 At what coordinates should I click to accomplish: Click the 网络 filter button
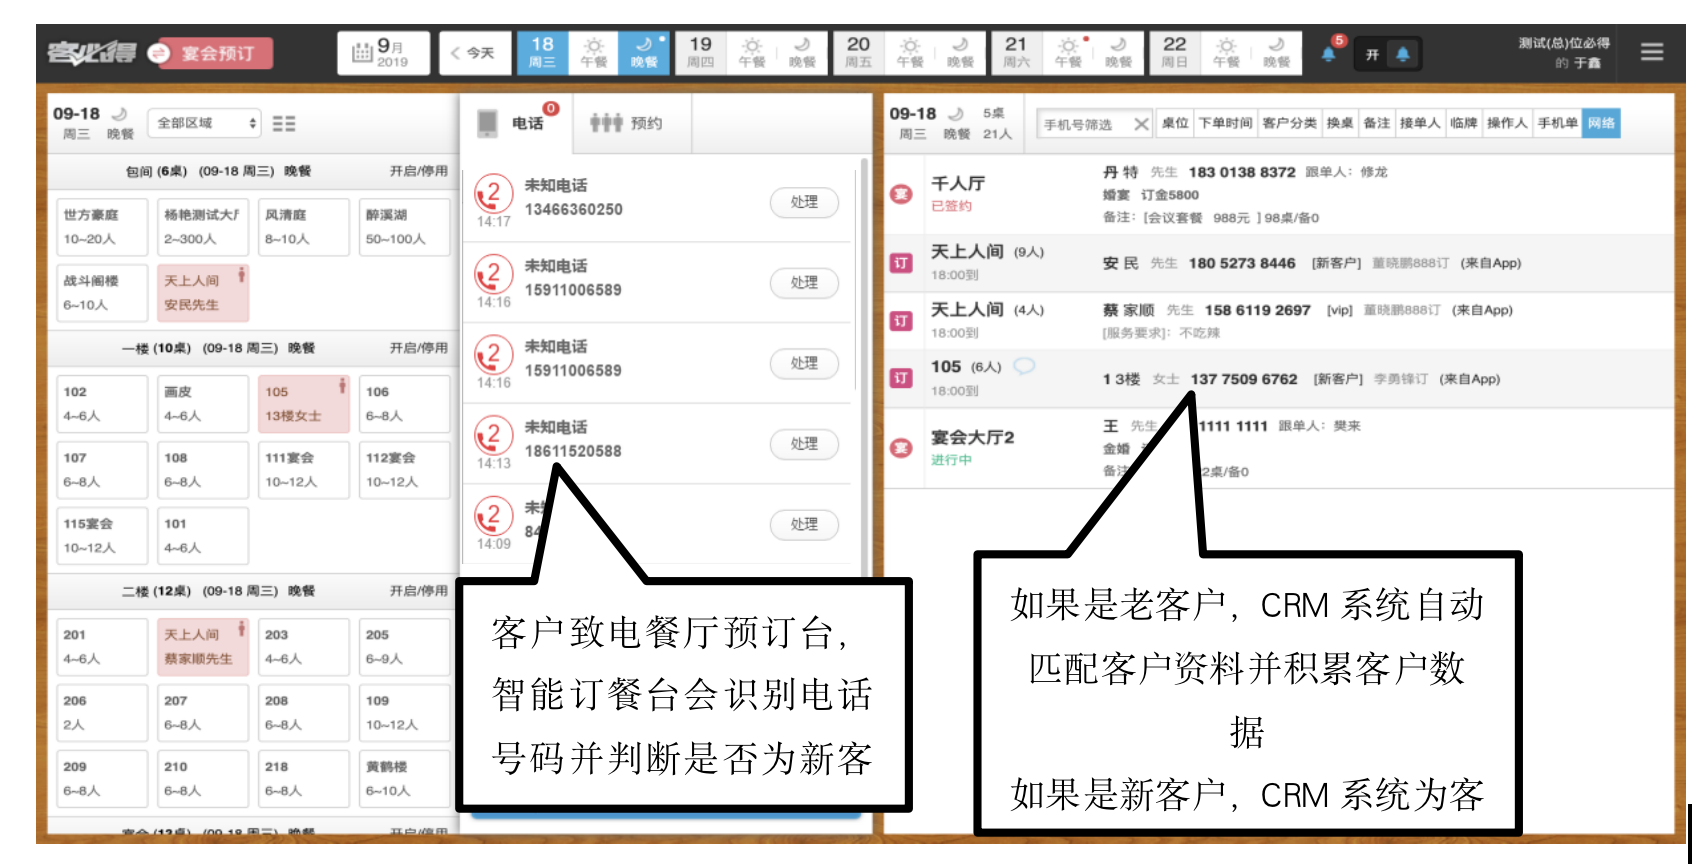(1600, 123)
